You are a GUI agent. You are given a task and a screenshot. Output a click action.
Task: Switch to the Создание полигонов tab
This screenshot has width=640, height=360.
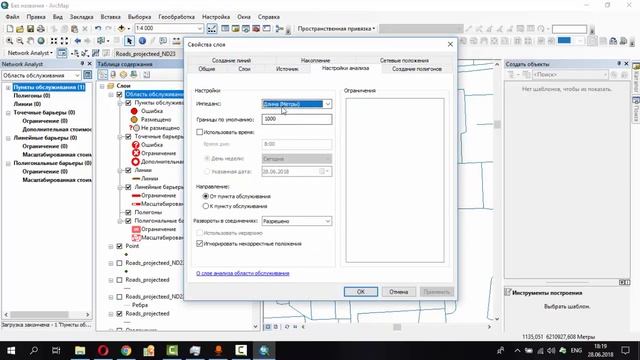coord(417,69)
